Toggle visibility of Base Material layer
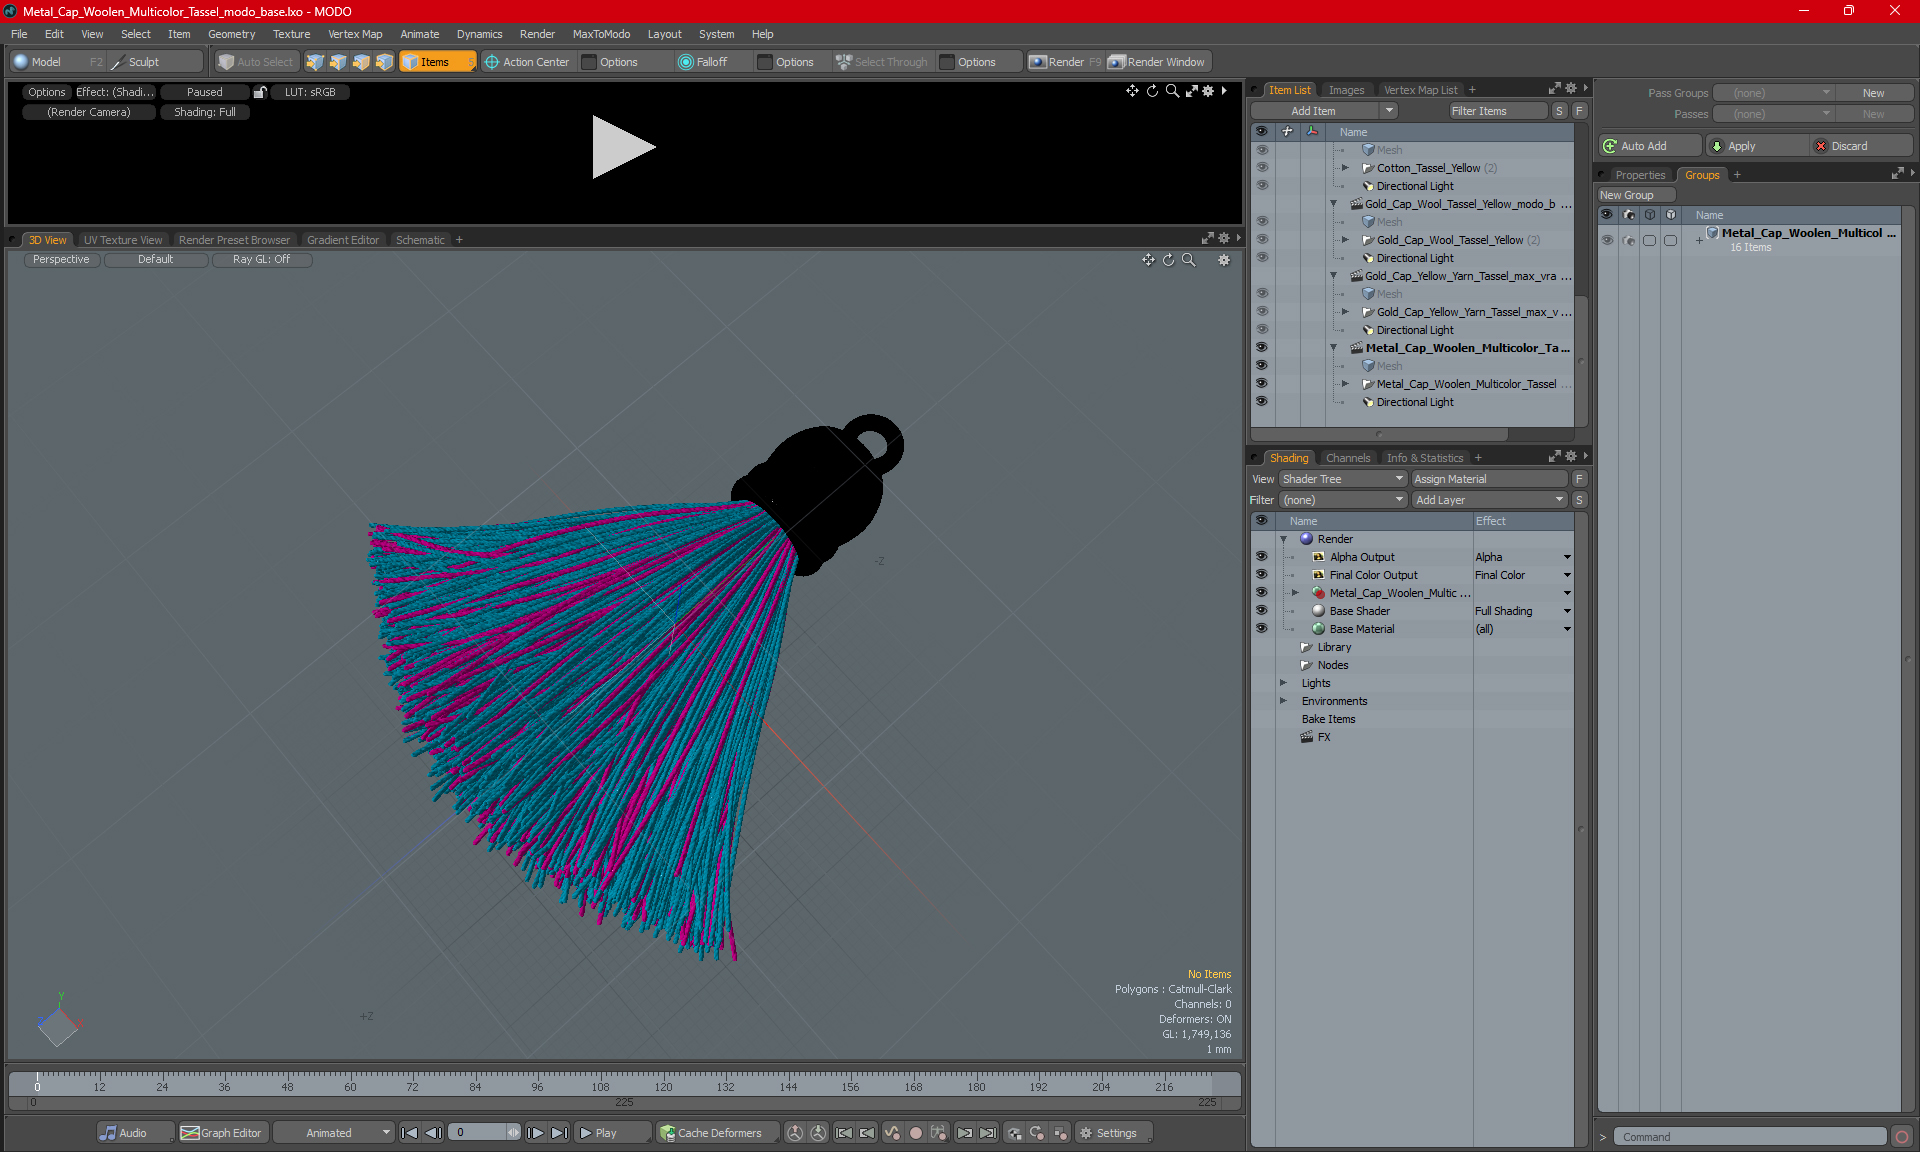 tap(1261, 629)
